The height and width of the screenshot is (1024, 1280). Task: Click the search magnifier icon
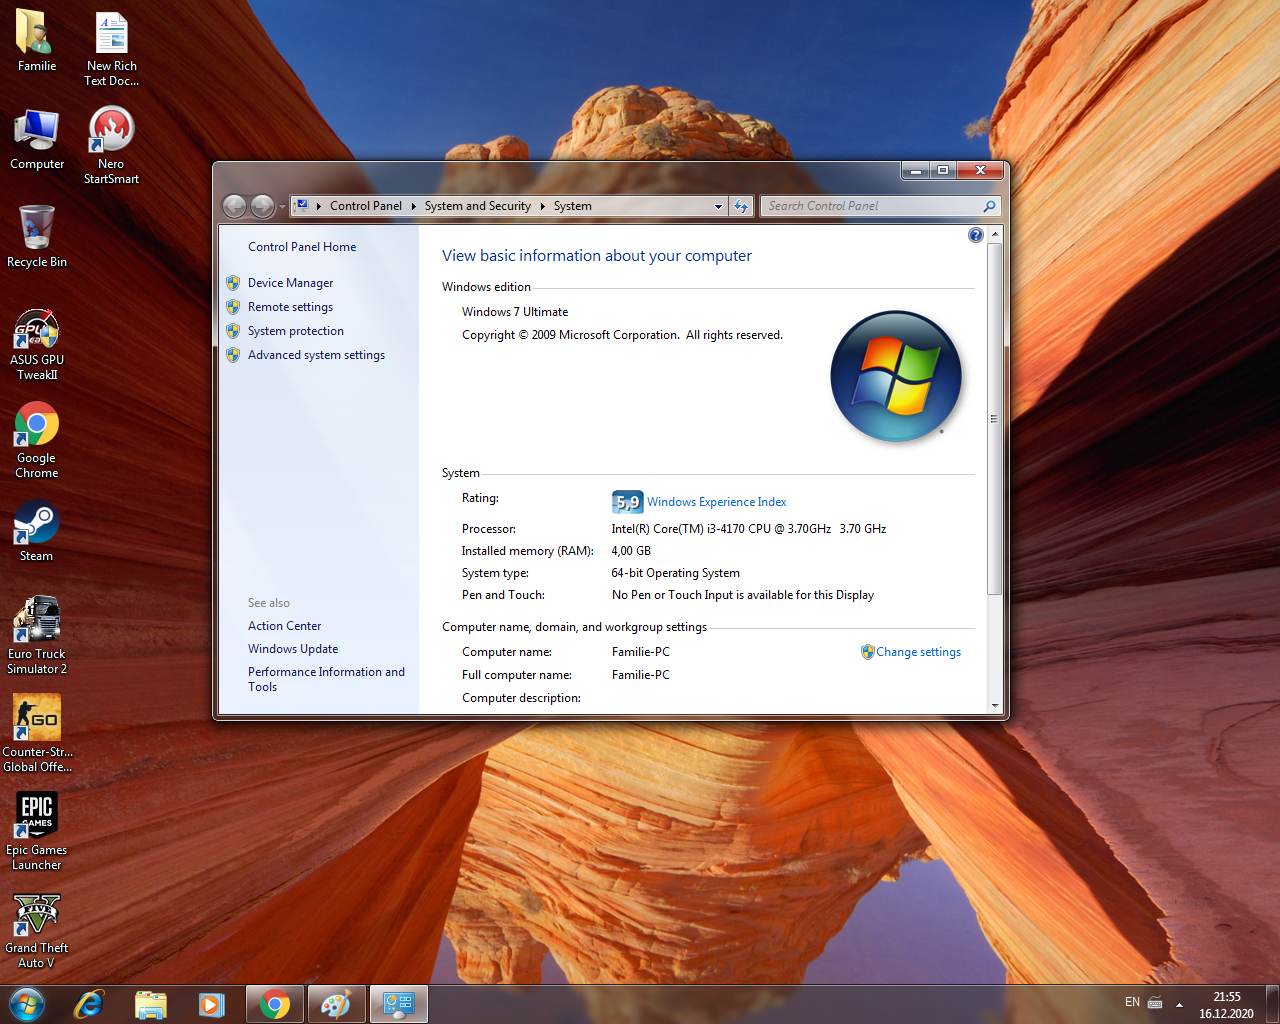(989, 206)
